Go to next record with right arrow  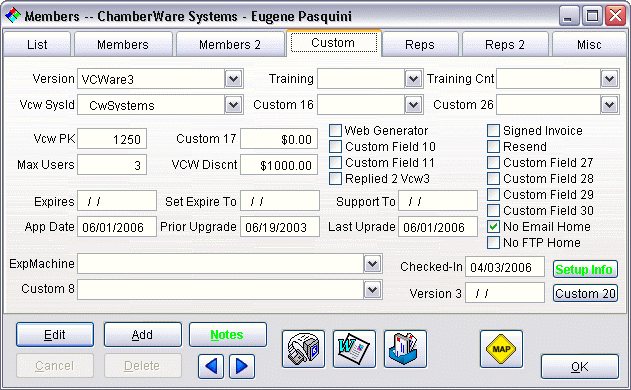coord(242,366)
